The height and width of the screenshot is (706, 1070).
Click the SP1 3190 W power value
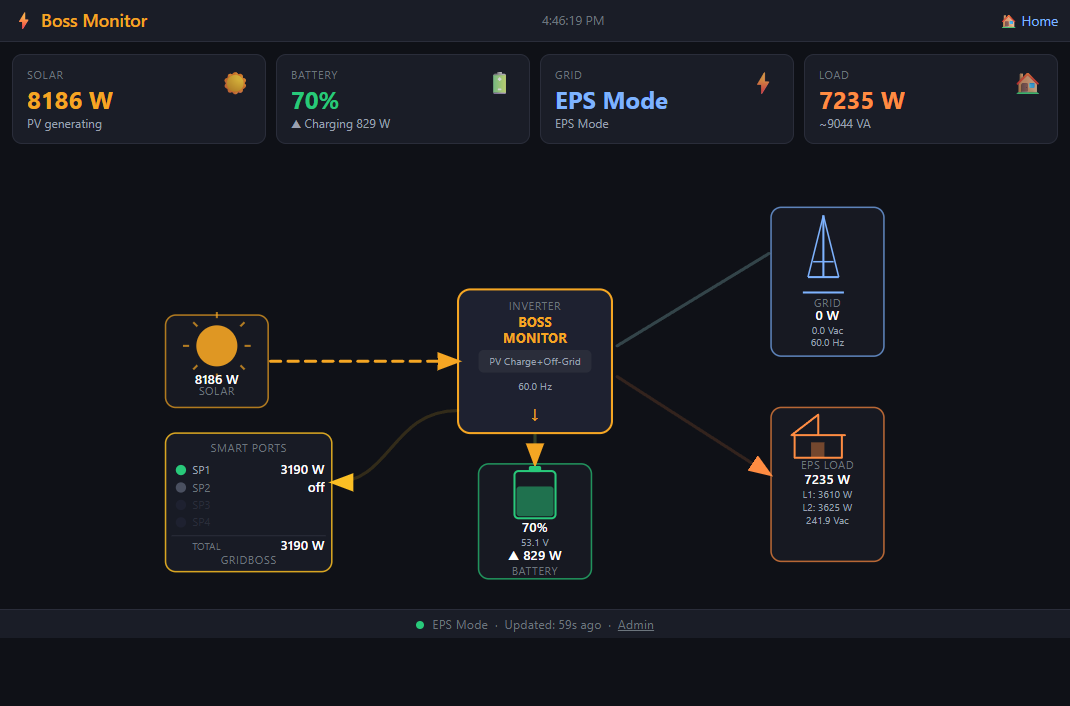pyautogui.click(x=302, y=470)
